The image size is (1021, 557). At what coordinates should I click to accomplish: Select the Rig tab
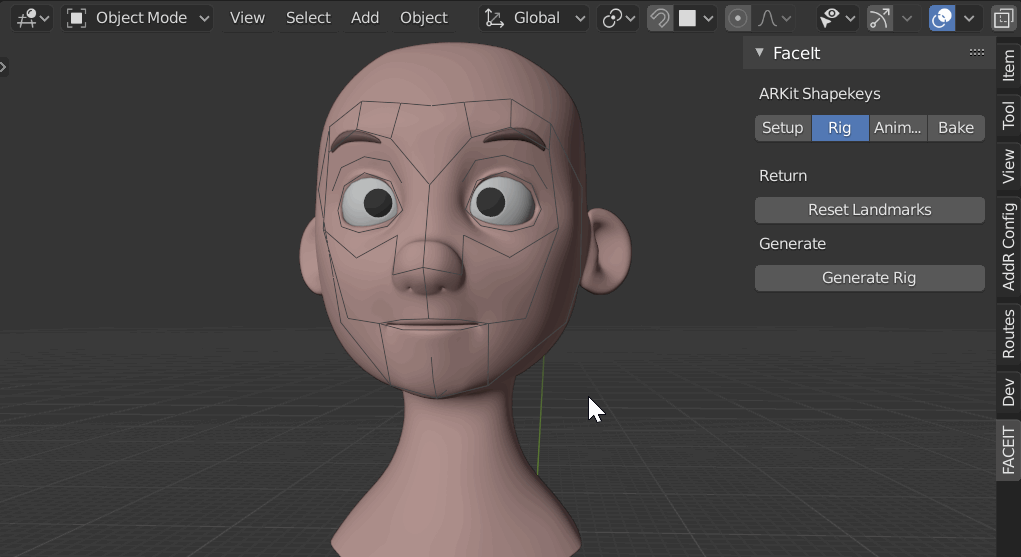click(x=840, y=128)
